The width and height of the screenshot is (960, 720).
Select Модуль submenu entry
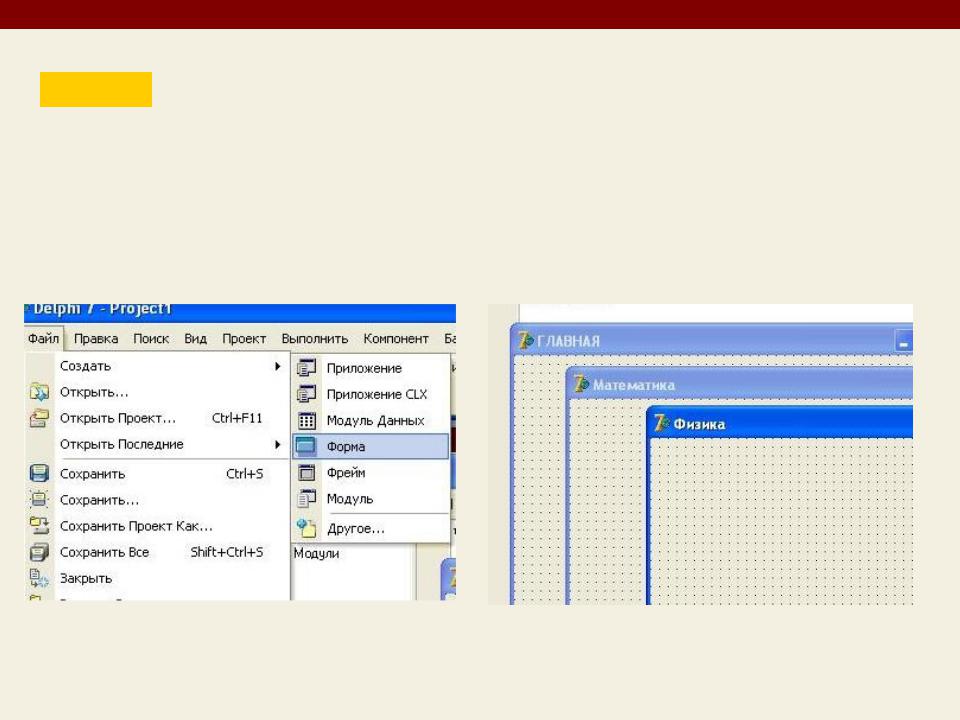click(x=371, y=499)
